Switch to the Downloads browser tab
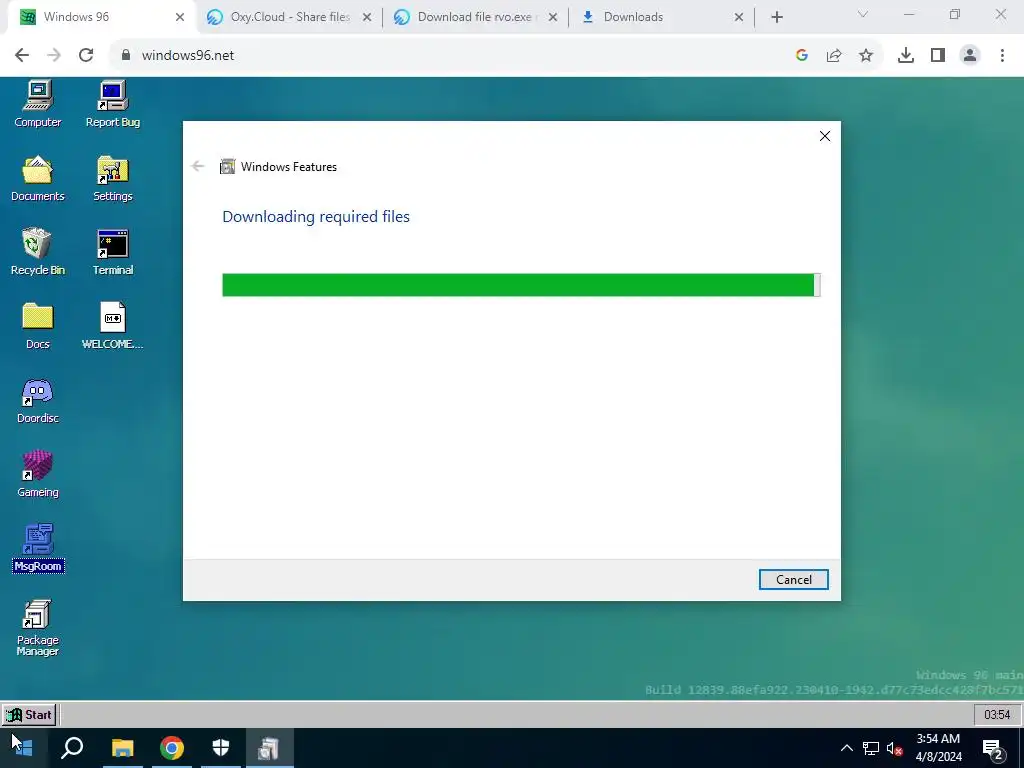1024x768 pixels. [x=661, y=18]
